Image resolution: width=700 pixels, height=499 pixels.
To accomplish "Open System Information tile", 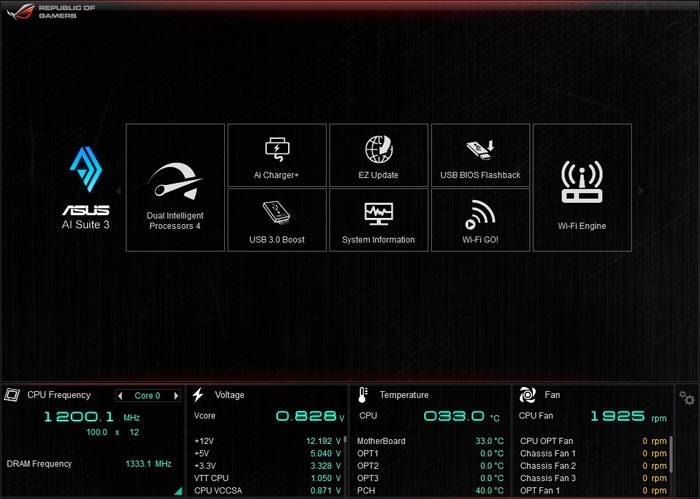I will pyautogui.click(x=378, y=220).
